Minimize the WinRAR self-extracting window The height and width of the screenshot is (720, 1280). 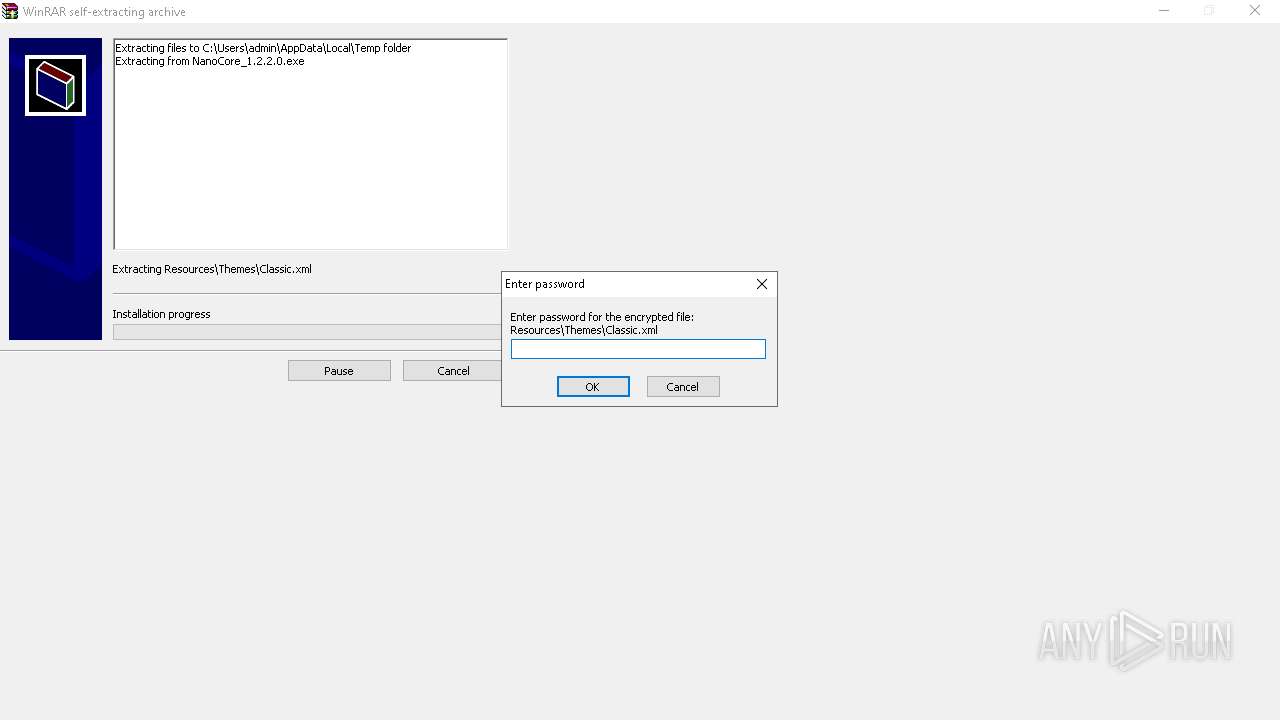coord(1164,11)
